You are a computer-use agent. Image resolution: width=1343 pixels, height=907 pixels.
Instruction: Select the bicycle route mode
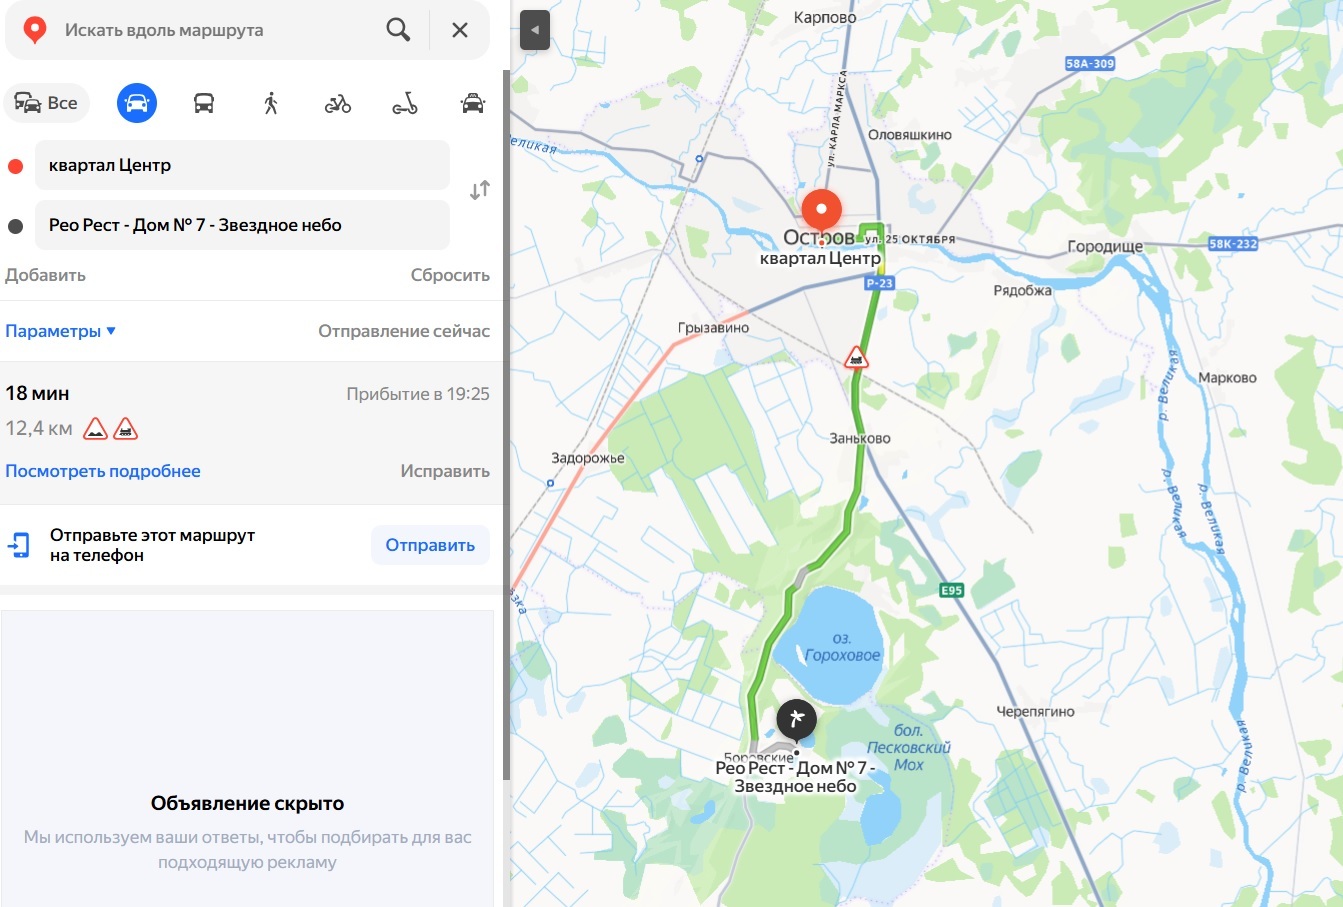pyautogui.click(x=338, y=103)
